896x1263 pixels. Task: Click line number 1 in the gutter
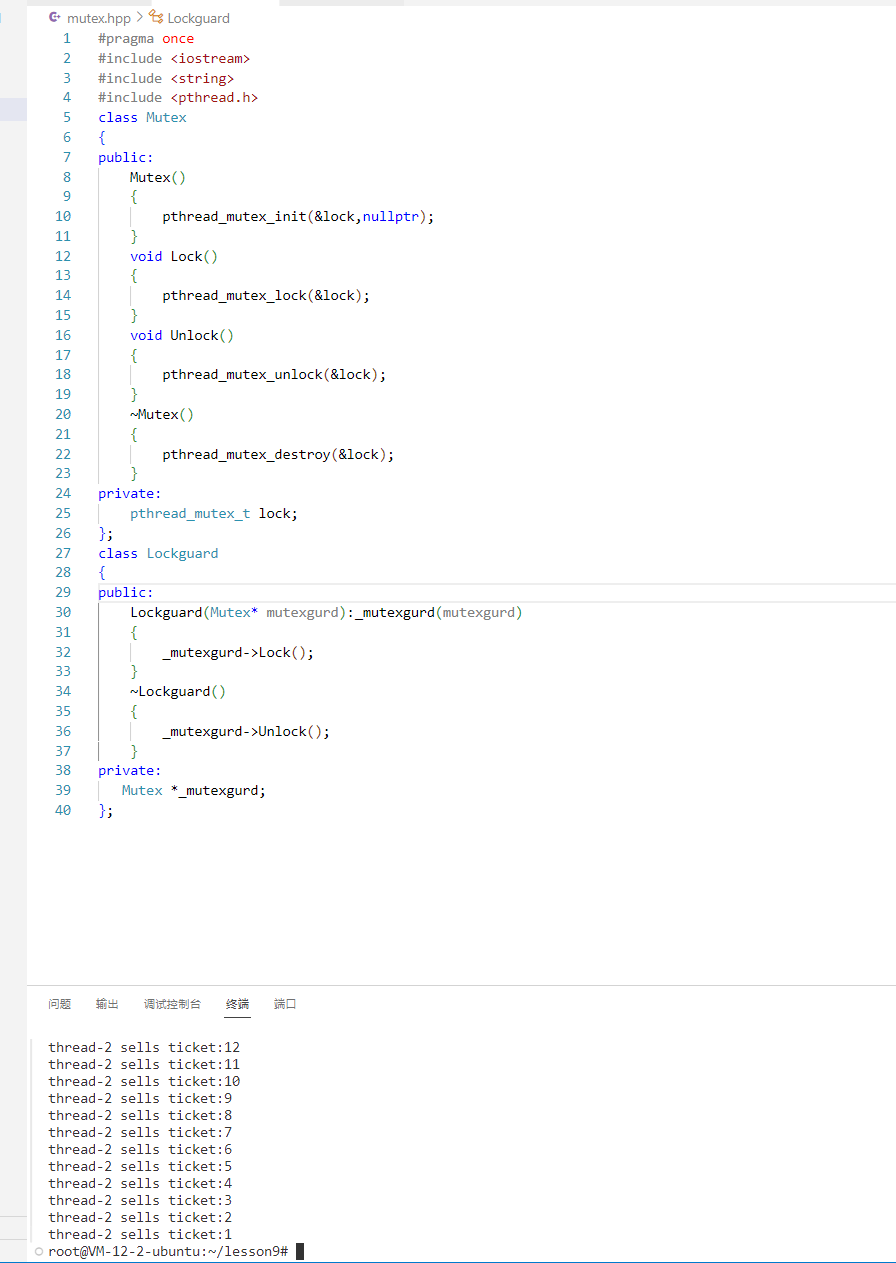click(x=67, y=38)
